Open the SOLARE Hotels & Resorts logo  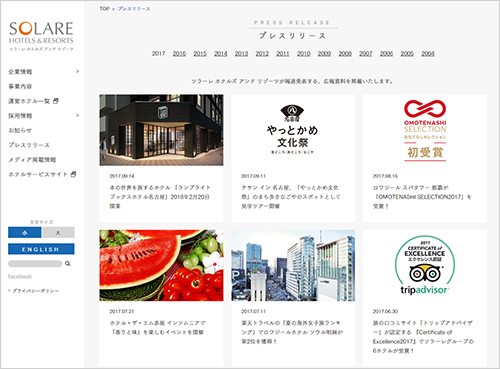pyautogui.click(x=41, y=36)
